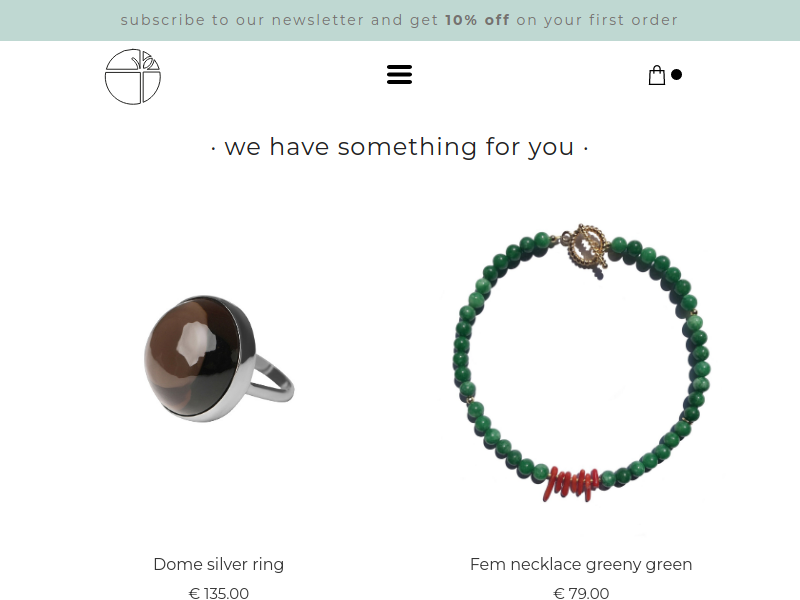
Task: Open 'Fem necklace greeny green' title link
Action: 581,564
